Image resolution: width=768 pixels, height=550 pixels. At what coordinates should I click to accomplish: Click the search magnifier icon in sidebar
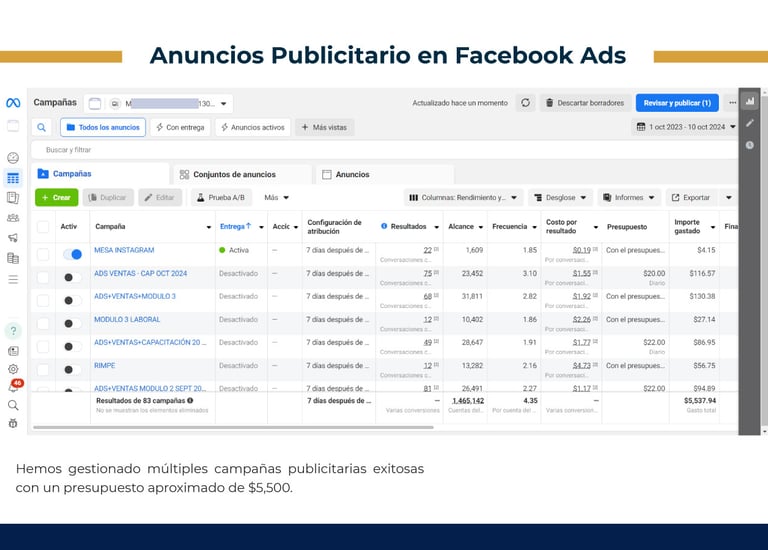pyautogui.click(x=13, y=405)
